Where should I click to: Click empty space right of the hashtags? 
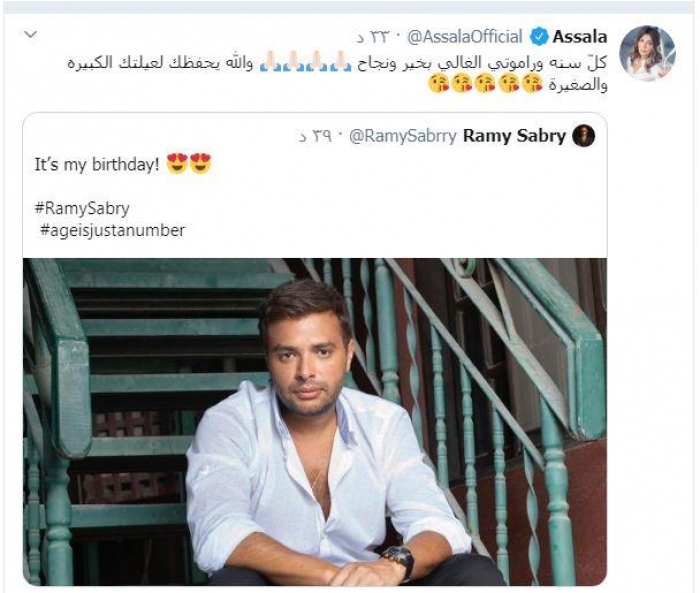coord(400,220)
